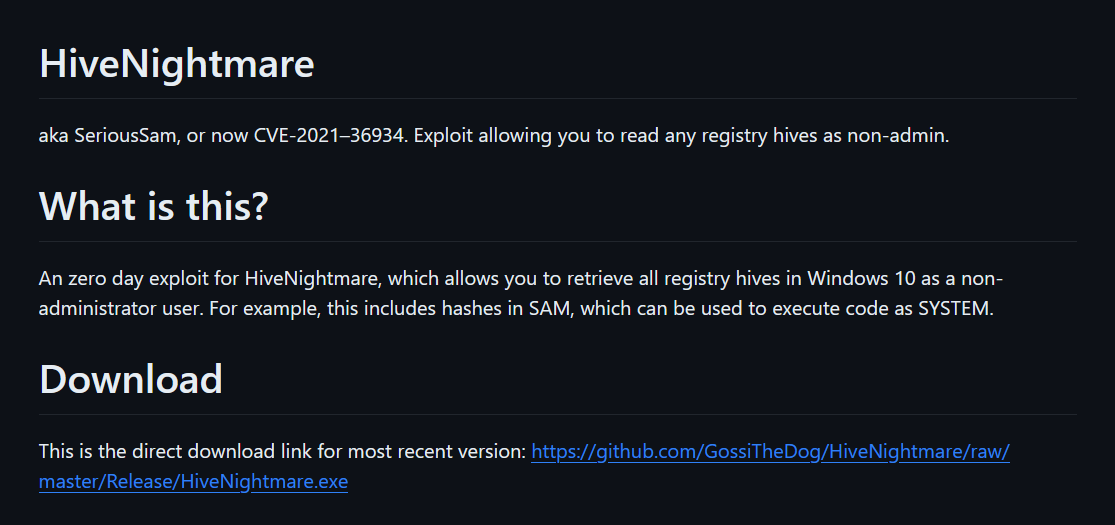This screenshot has height=525, width=1115.
Task: Click the 'Windows 10' text
Action: 862,278
